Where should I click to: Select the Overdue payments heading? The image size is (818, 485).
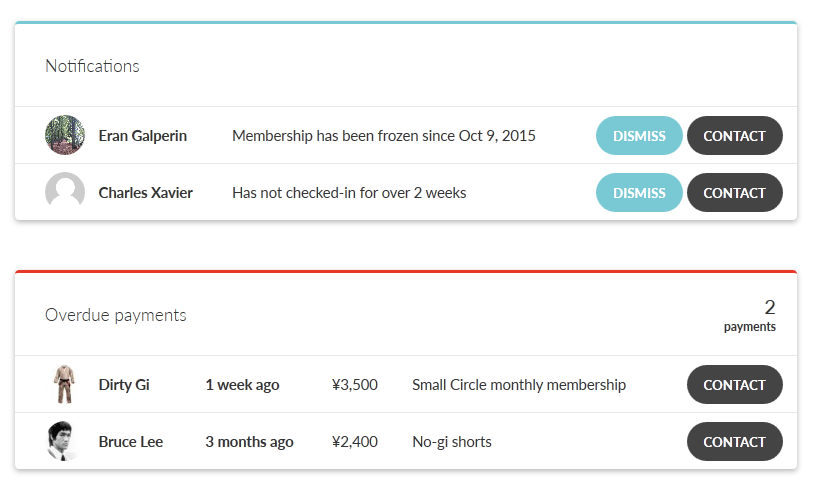point(115,315)
